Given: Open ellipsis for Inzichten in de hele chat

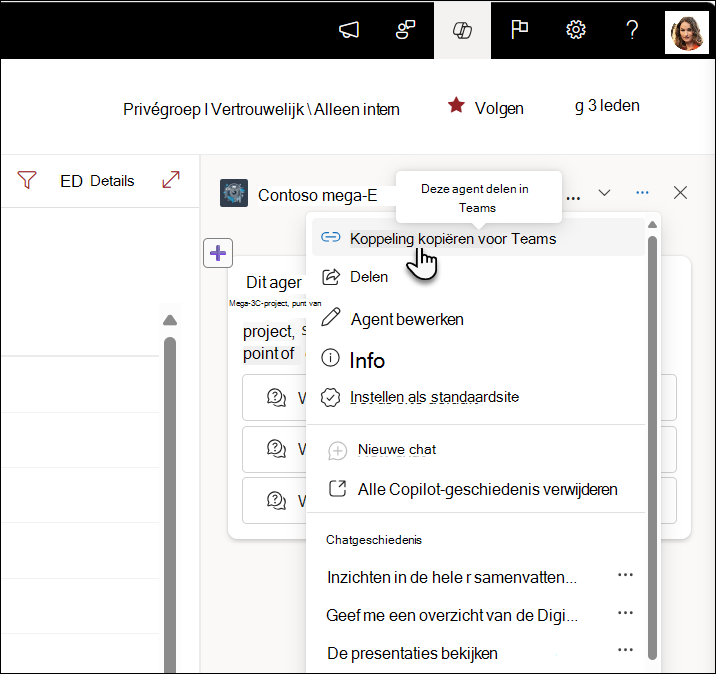Looking at the screenshot, I should coord(625,574).
